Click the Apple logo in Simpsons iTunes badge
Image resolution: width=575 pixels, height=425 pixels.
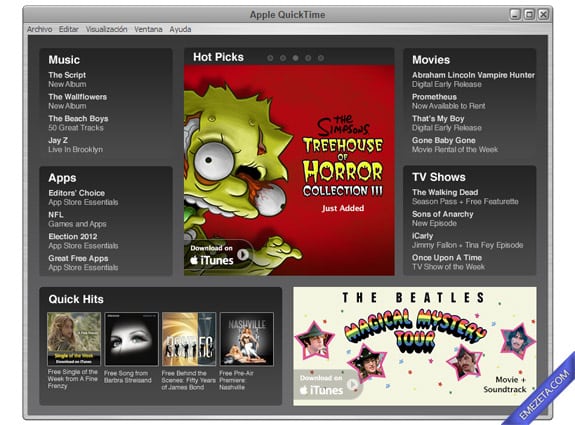194,260
